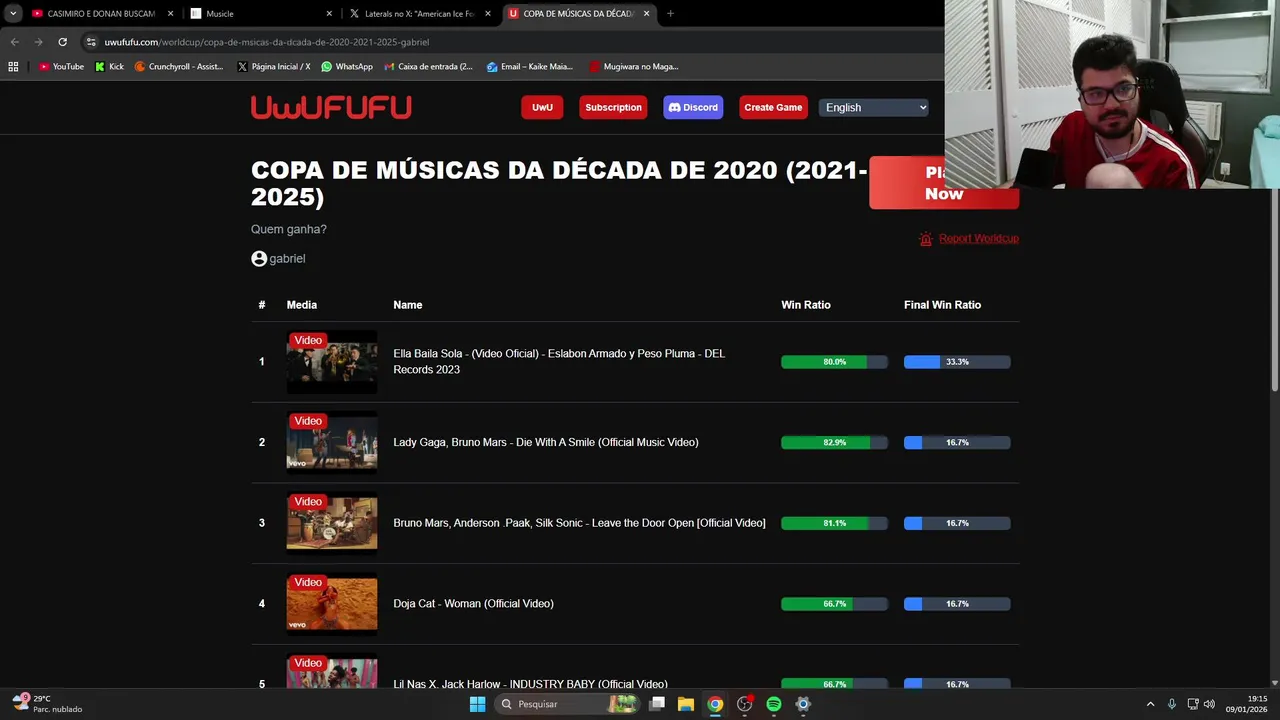
Task: Click the 82.9% win ratio bar for Lady Gaga
Action: (834, 442)
